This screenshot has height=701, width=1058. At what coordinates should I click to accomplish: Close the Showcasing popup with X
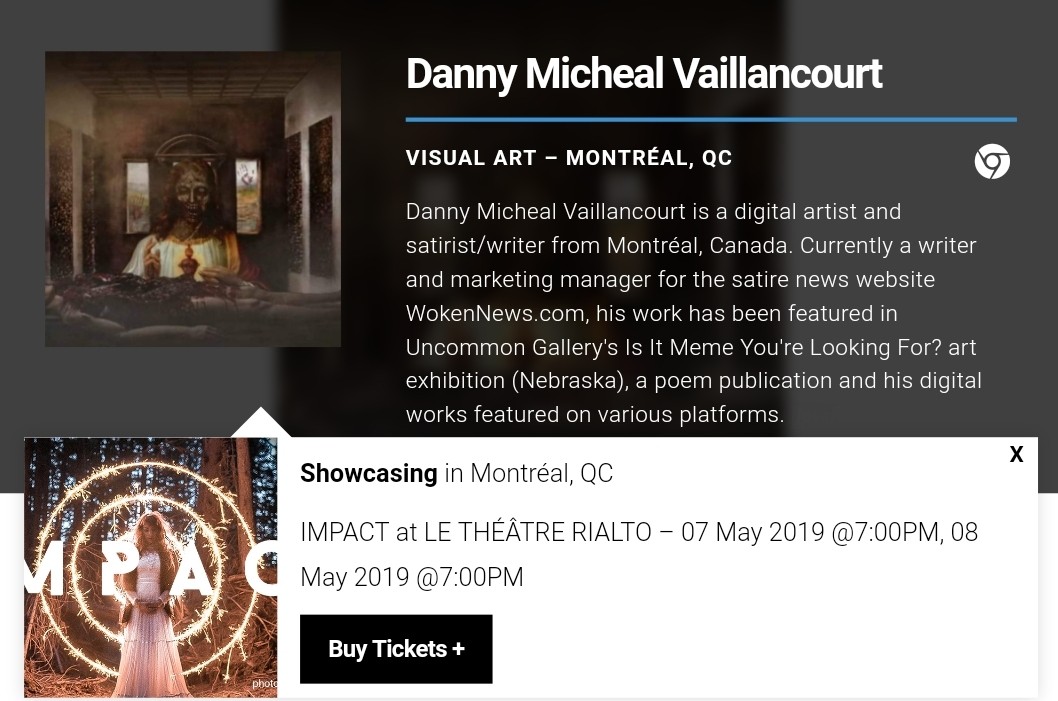pyautogui.click(x=1016, y=454)
